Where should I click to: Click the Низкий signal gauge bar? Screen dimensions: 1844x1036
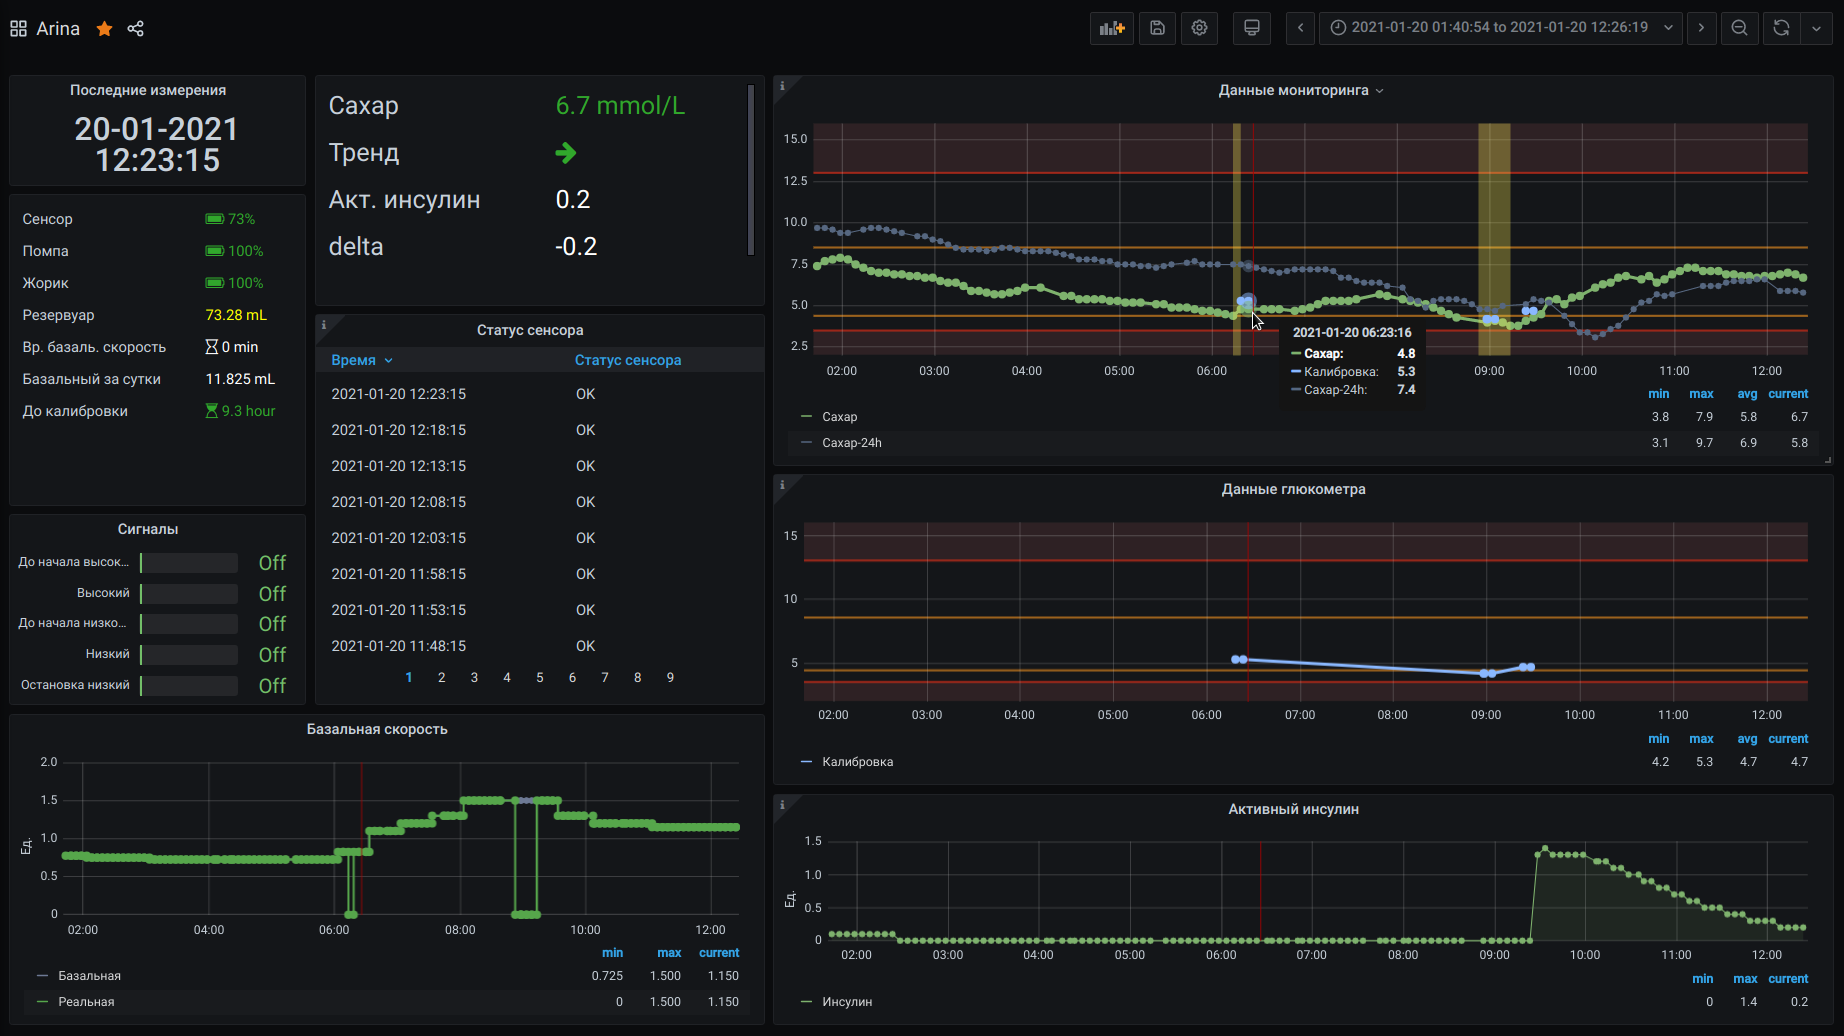189,655
